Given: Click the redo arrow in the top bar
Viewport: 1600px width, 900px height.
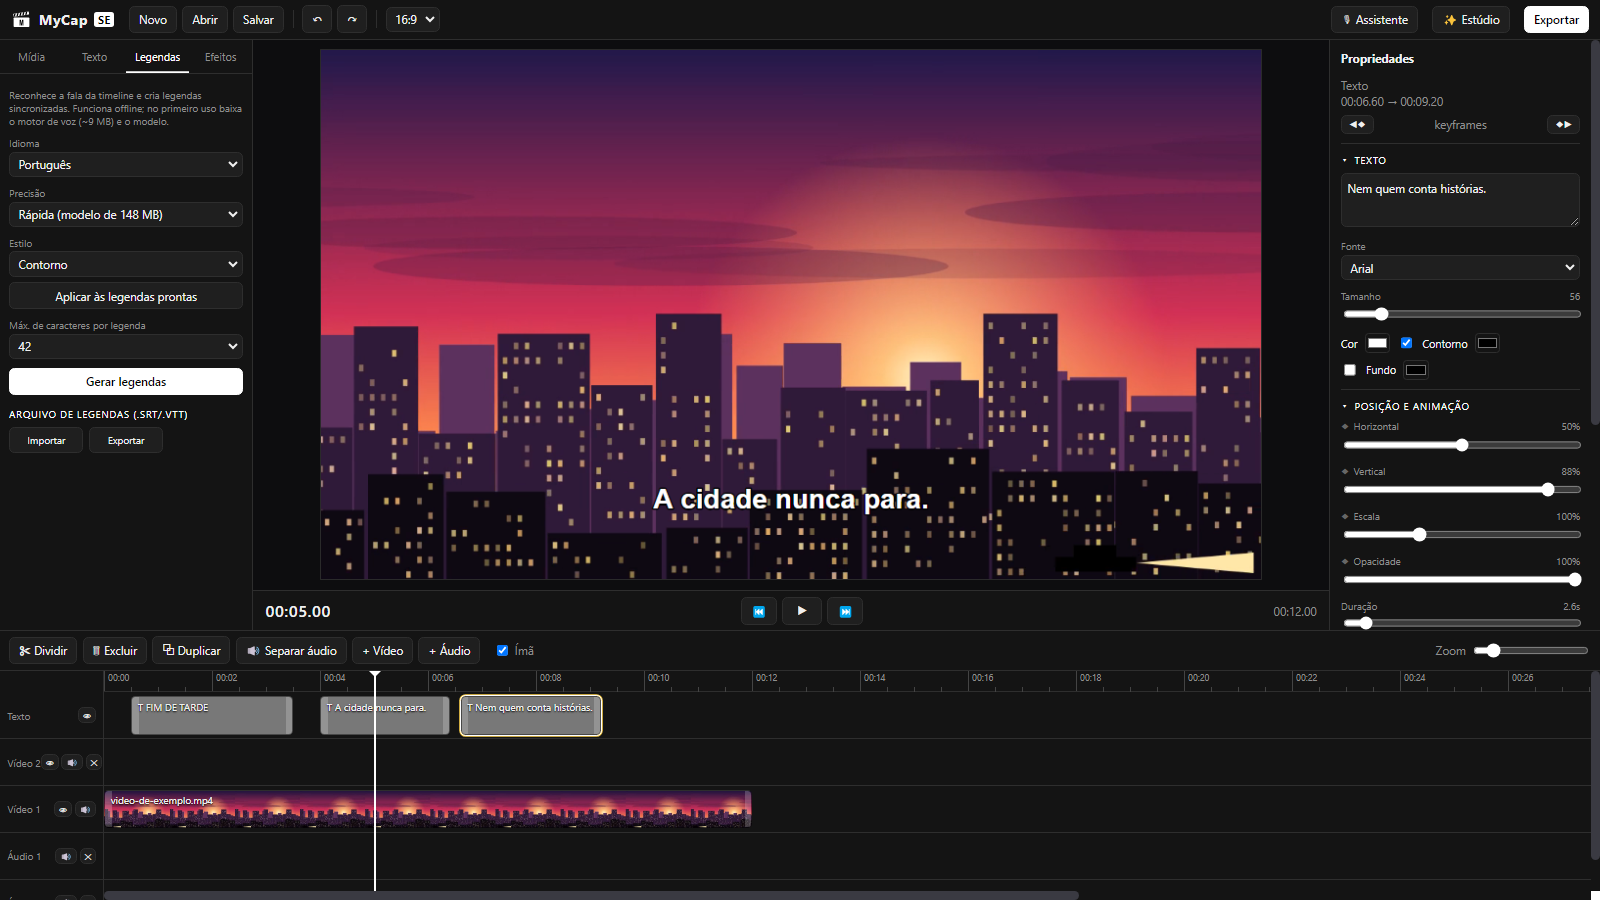Looking at the screenshot, I should (352, 20).
